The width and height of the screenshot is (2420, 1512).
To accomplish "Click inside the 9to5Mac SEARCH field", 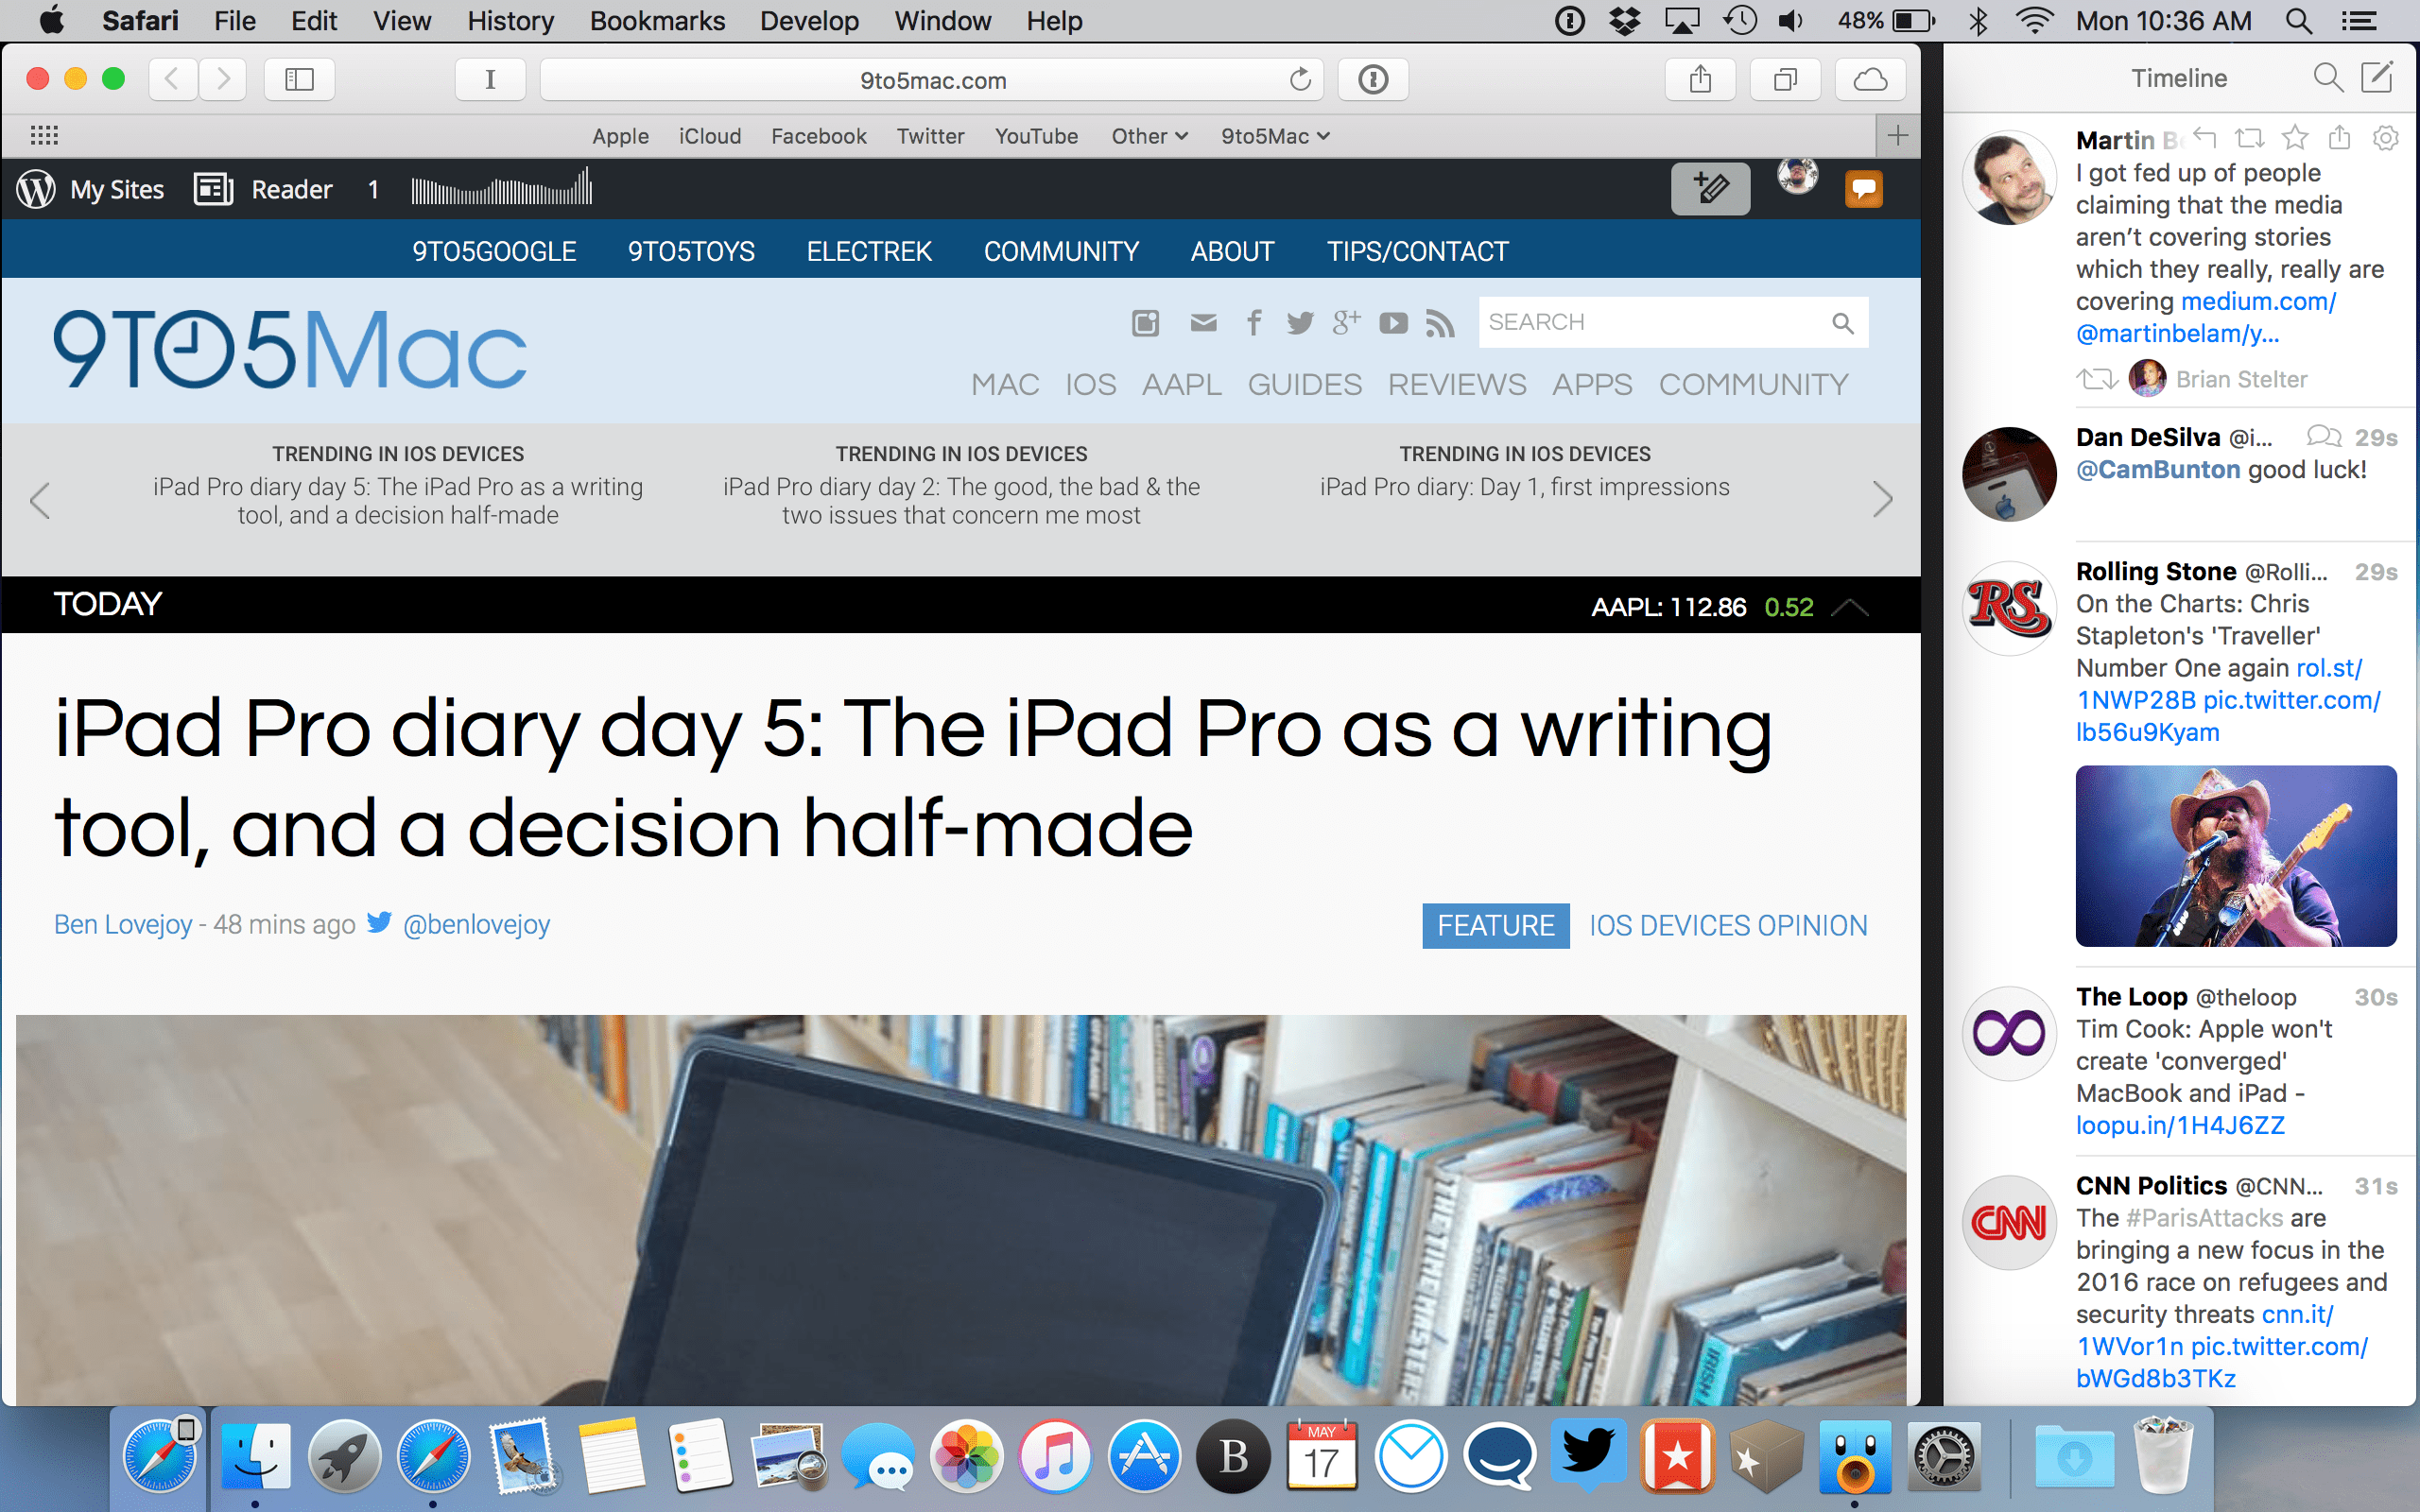I will click(x=1650, y=322).
